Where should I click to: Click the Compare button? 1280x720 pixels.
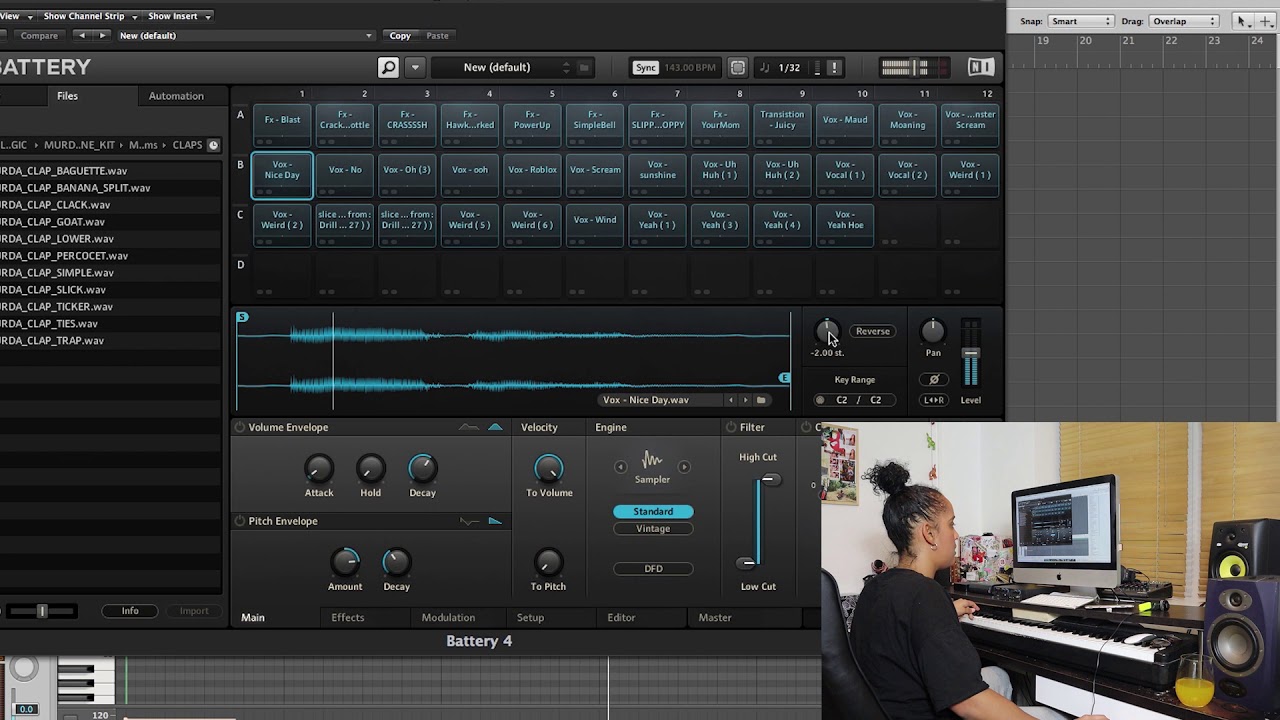(x=39, y=36)
